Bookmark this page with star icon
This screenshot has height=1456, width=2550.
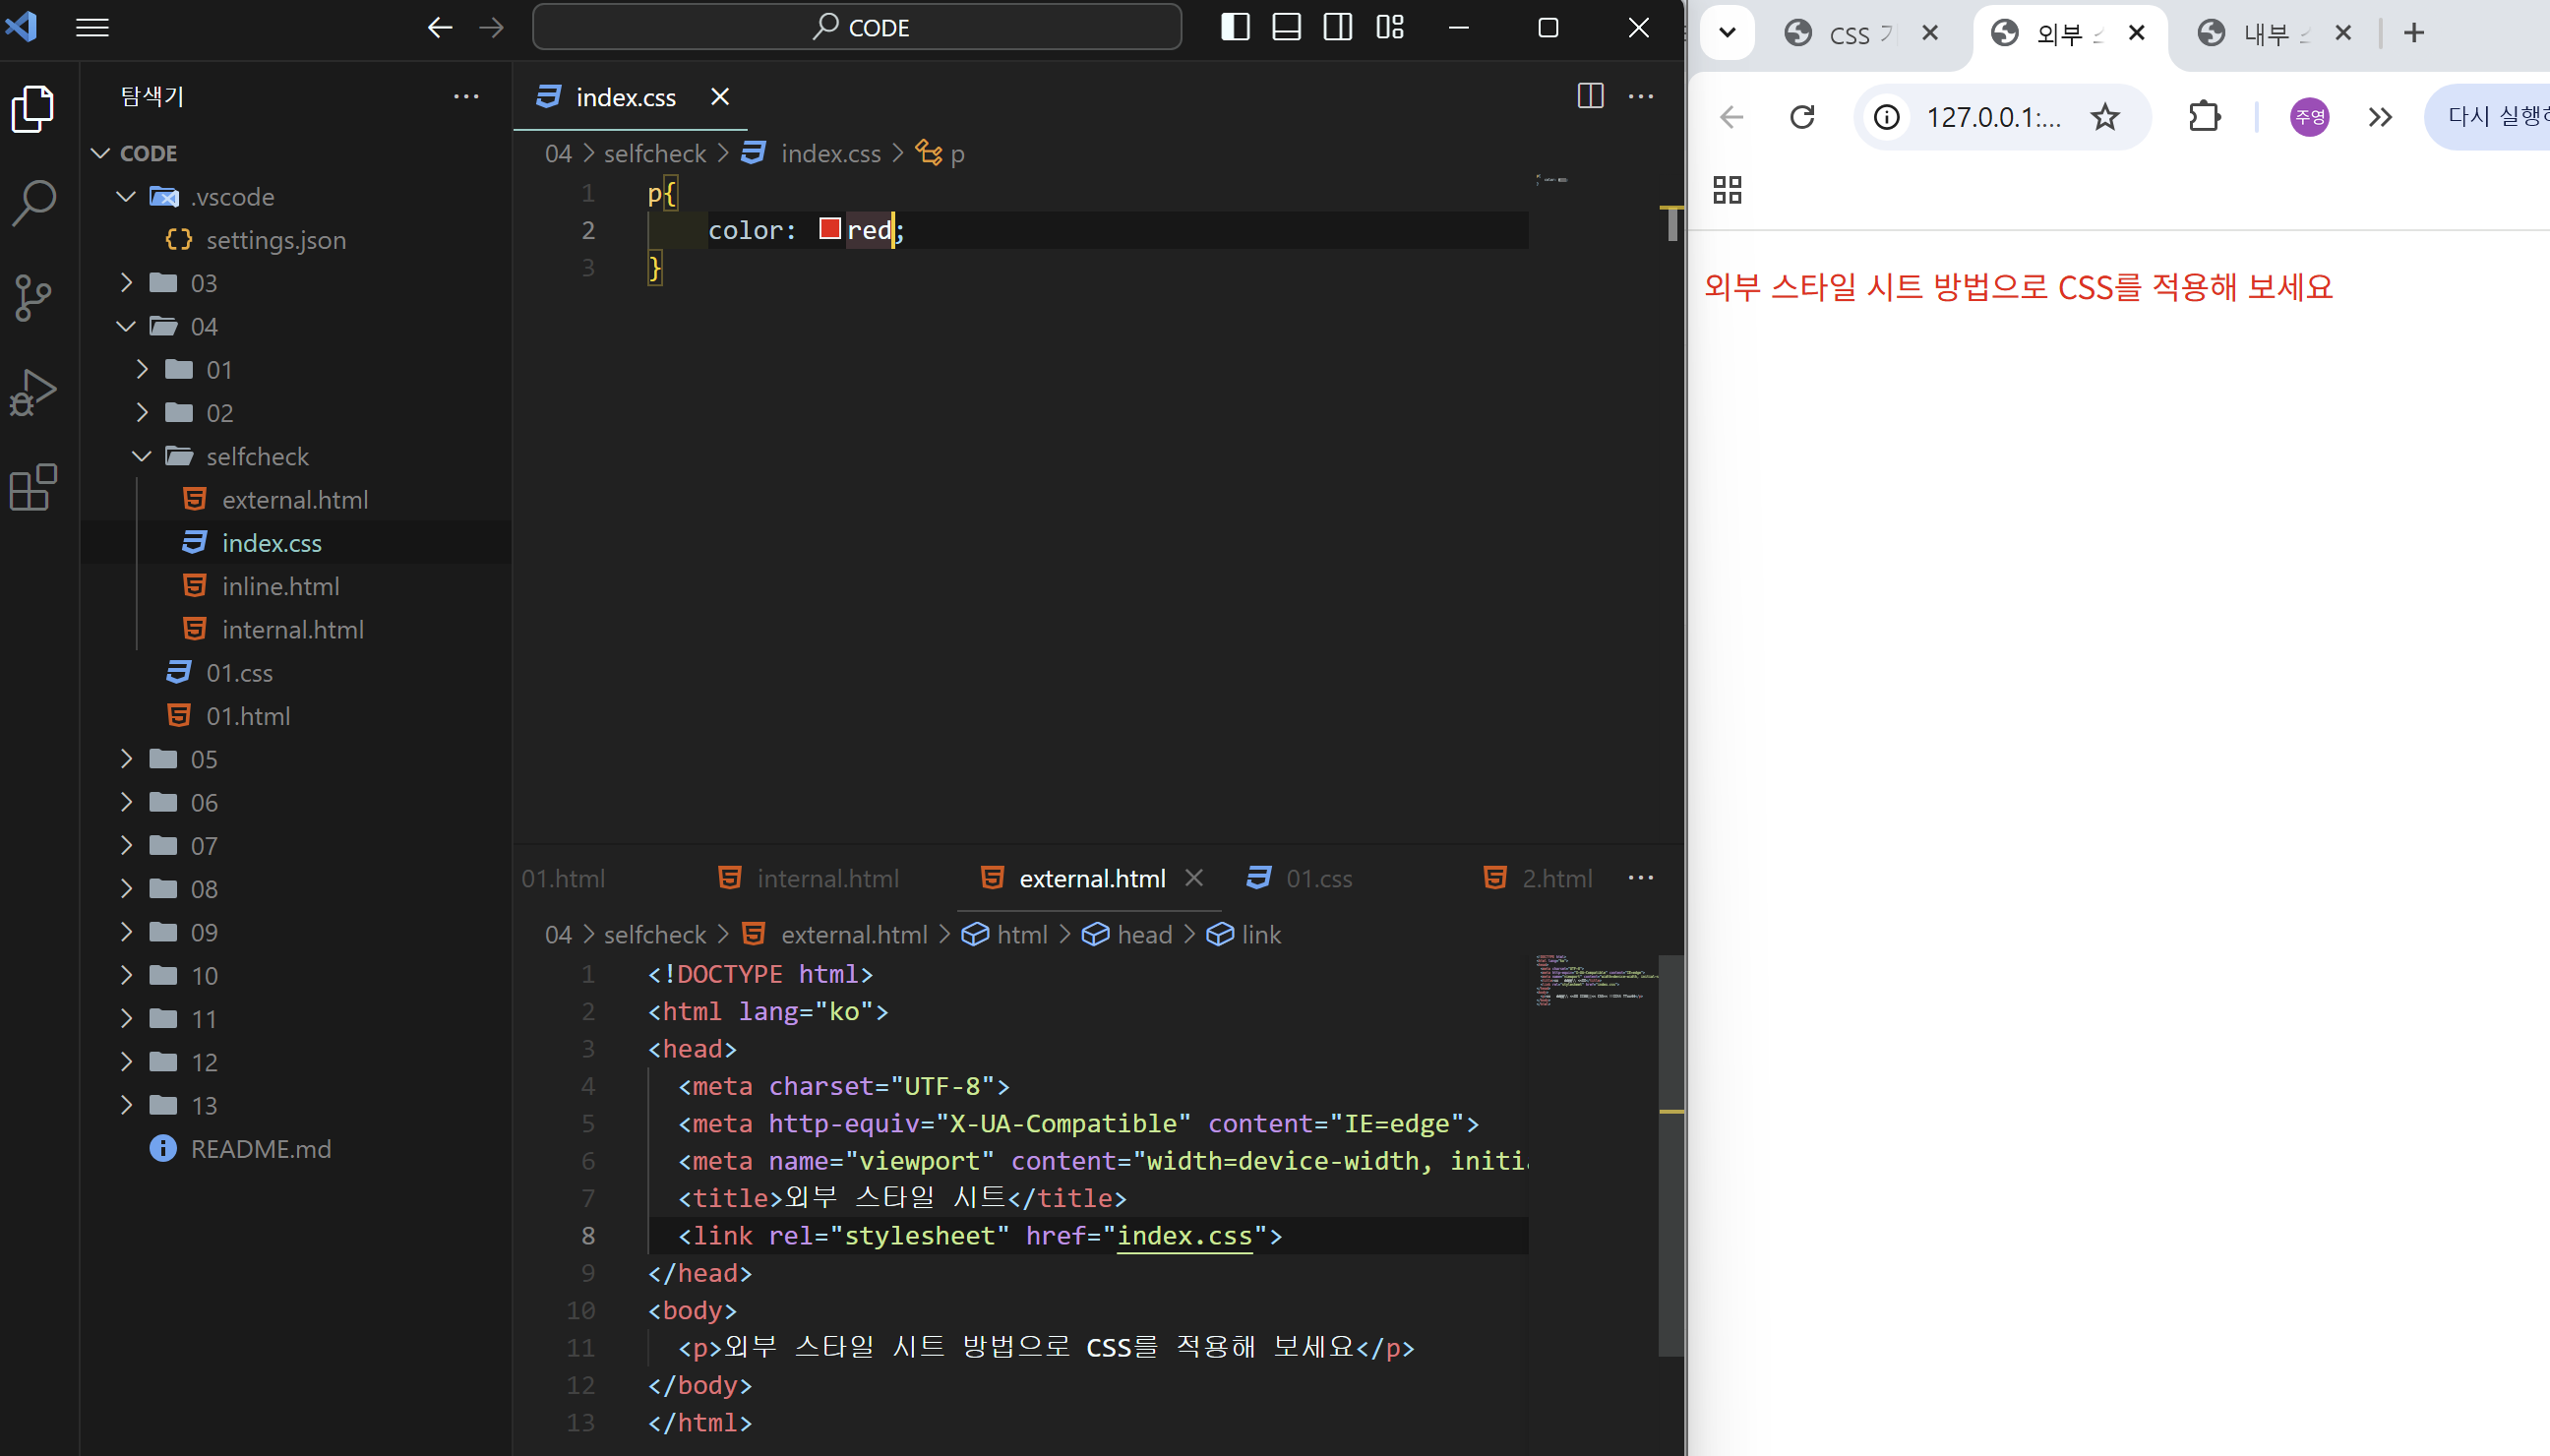(2105, 117)
